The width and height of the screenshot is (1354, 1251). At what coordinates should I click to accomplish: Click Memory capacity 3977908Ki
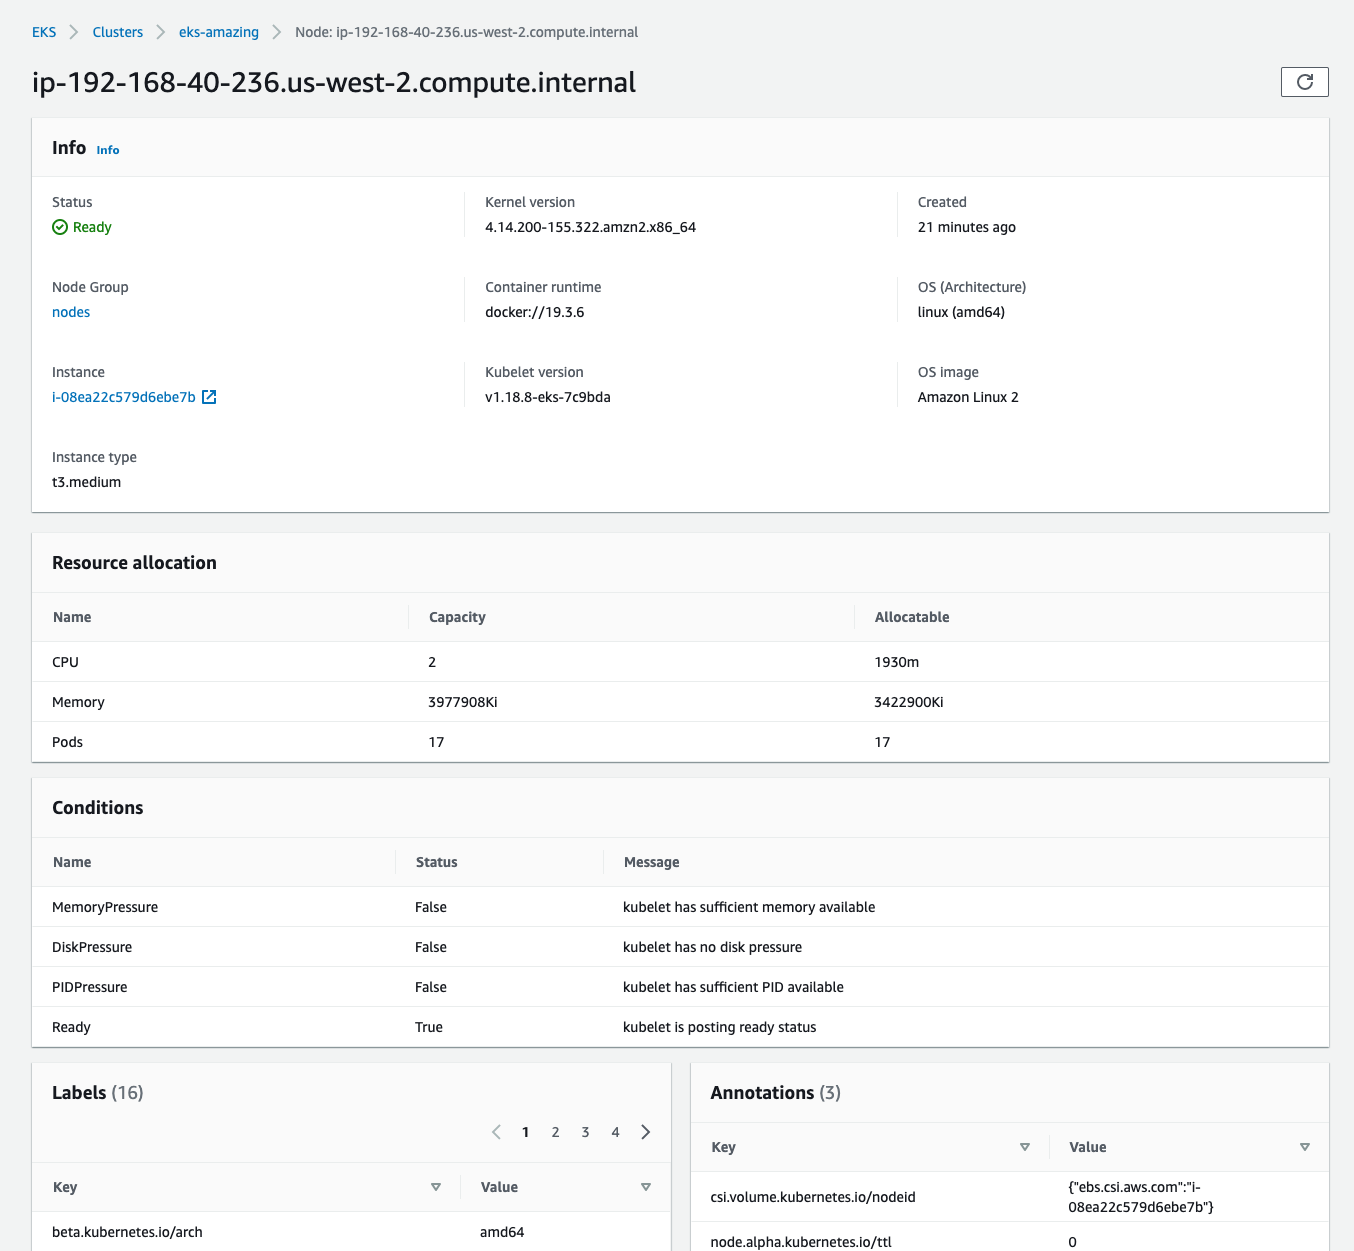point(463,702)
